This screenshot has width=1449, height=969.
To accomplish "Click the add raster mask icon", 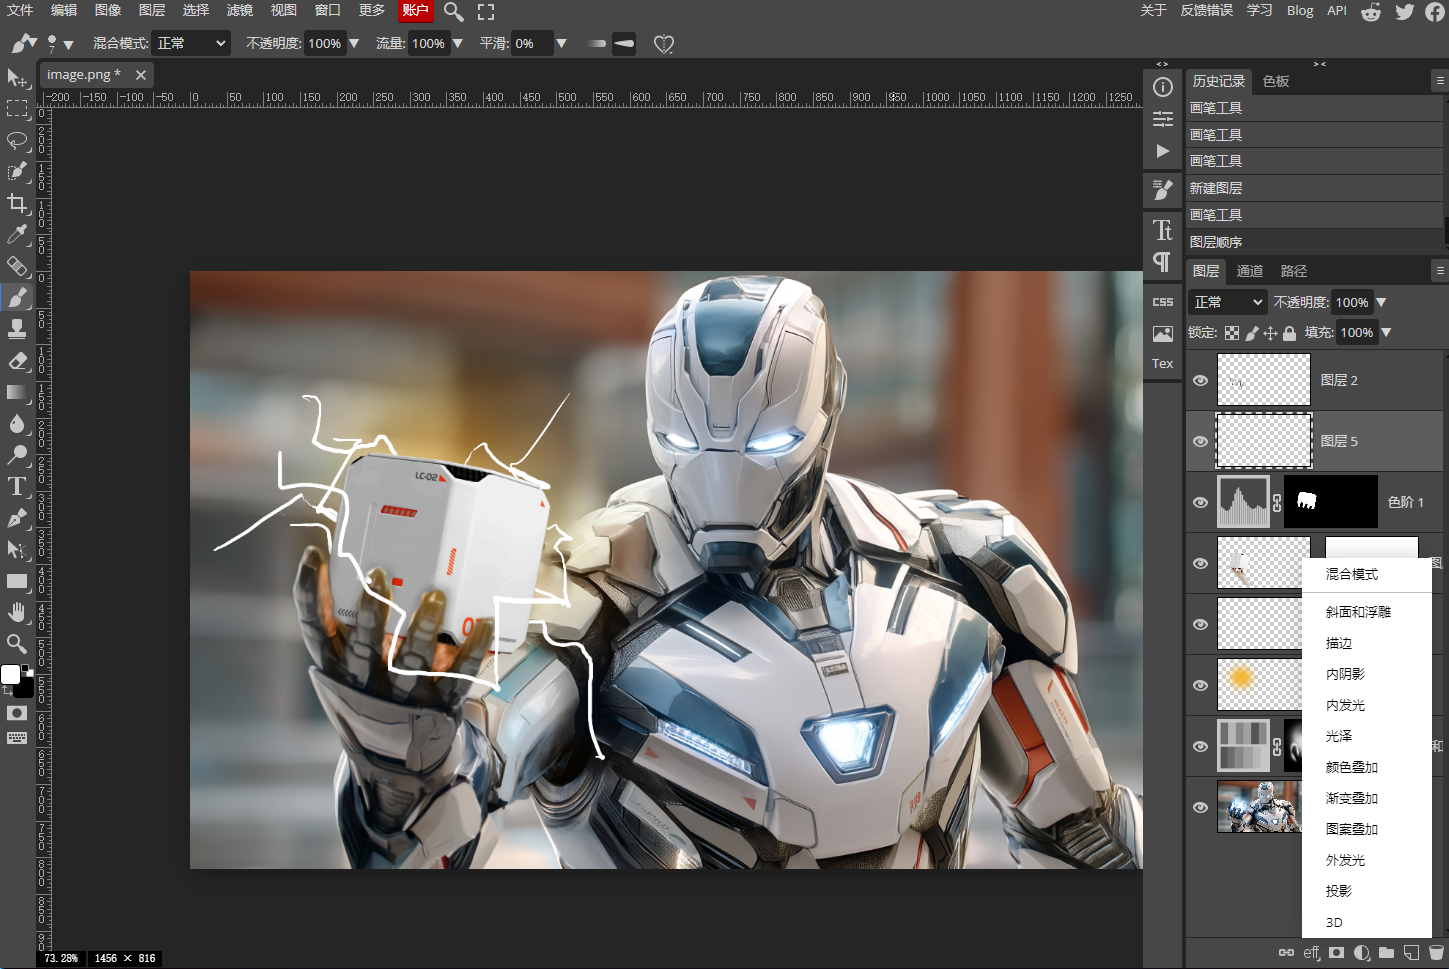I will 1336,953.
